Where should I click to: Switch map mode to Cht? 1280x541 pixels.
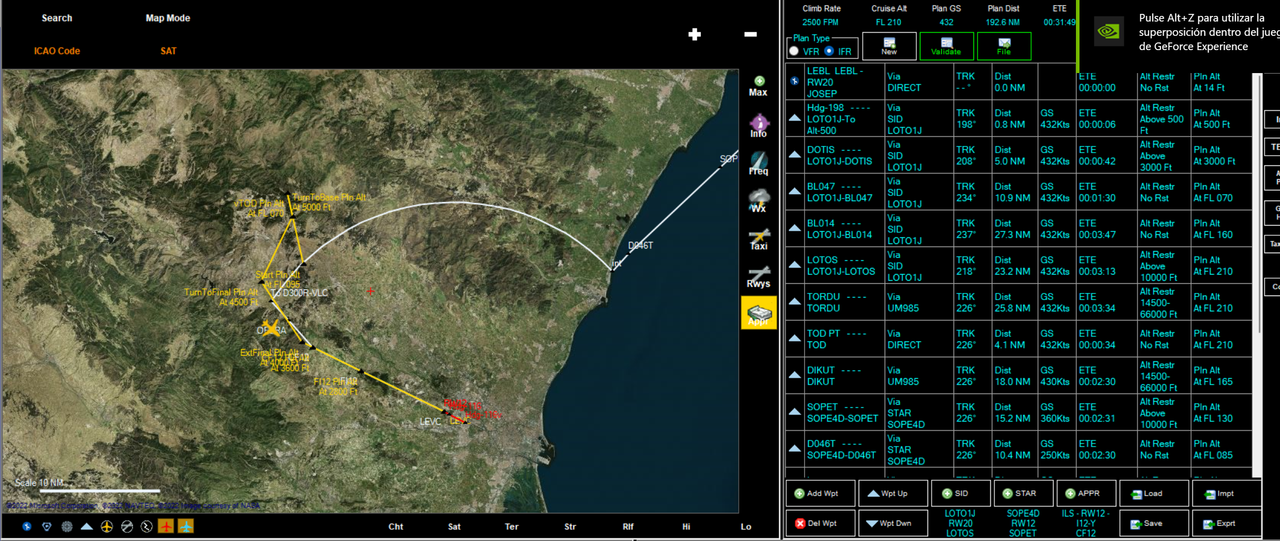[x=396, y=527]
